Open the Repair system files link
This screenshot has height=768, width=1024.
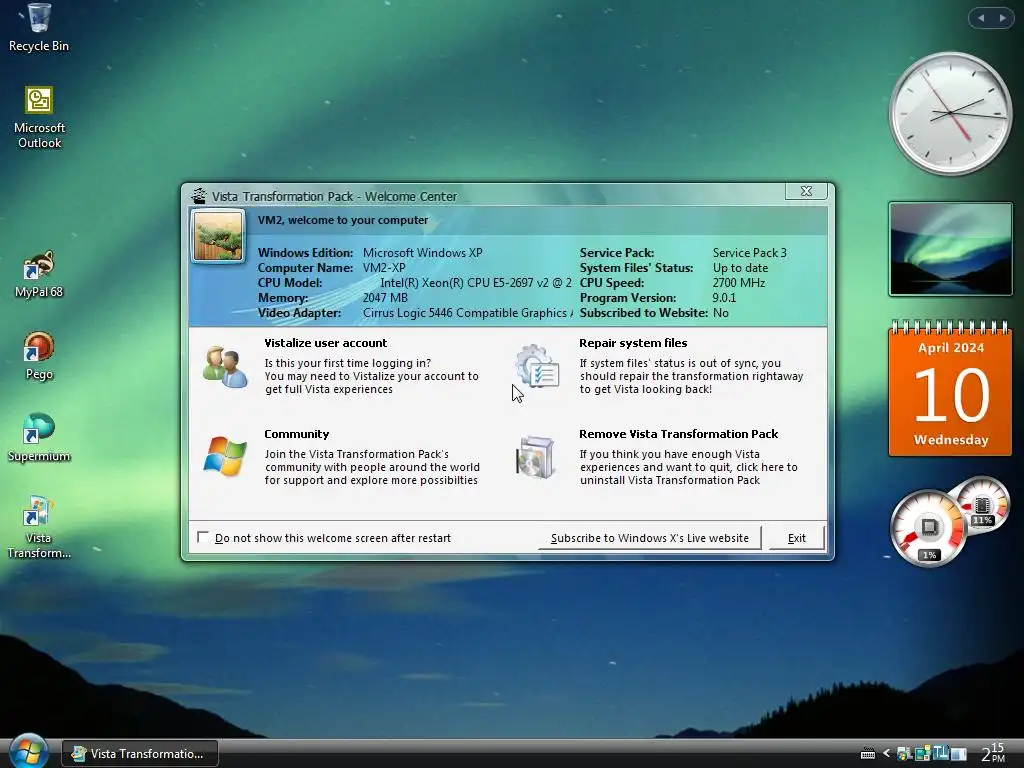tap(633, 343)
